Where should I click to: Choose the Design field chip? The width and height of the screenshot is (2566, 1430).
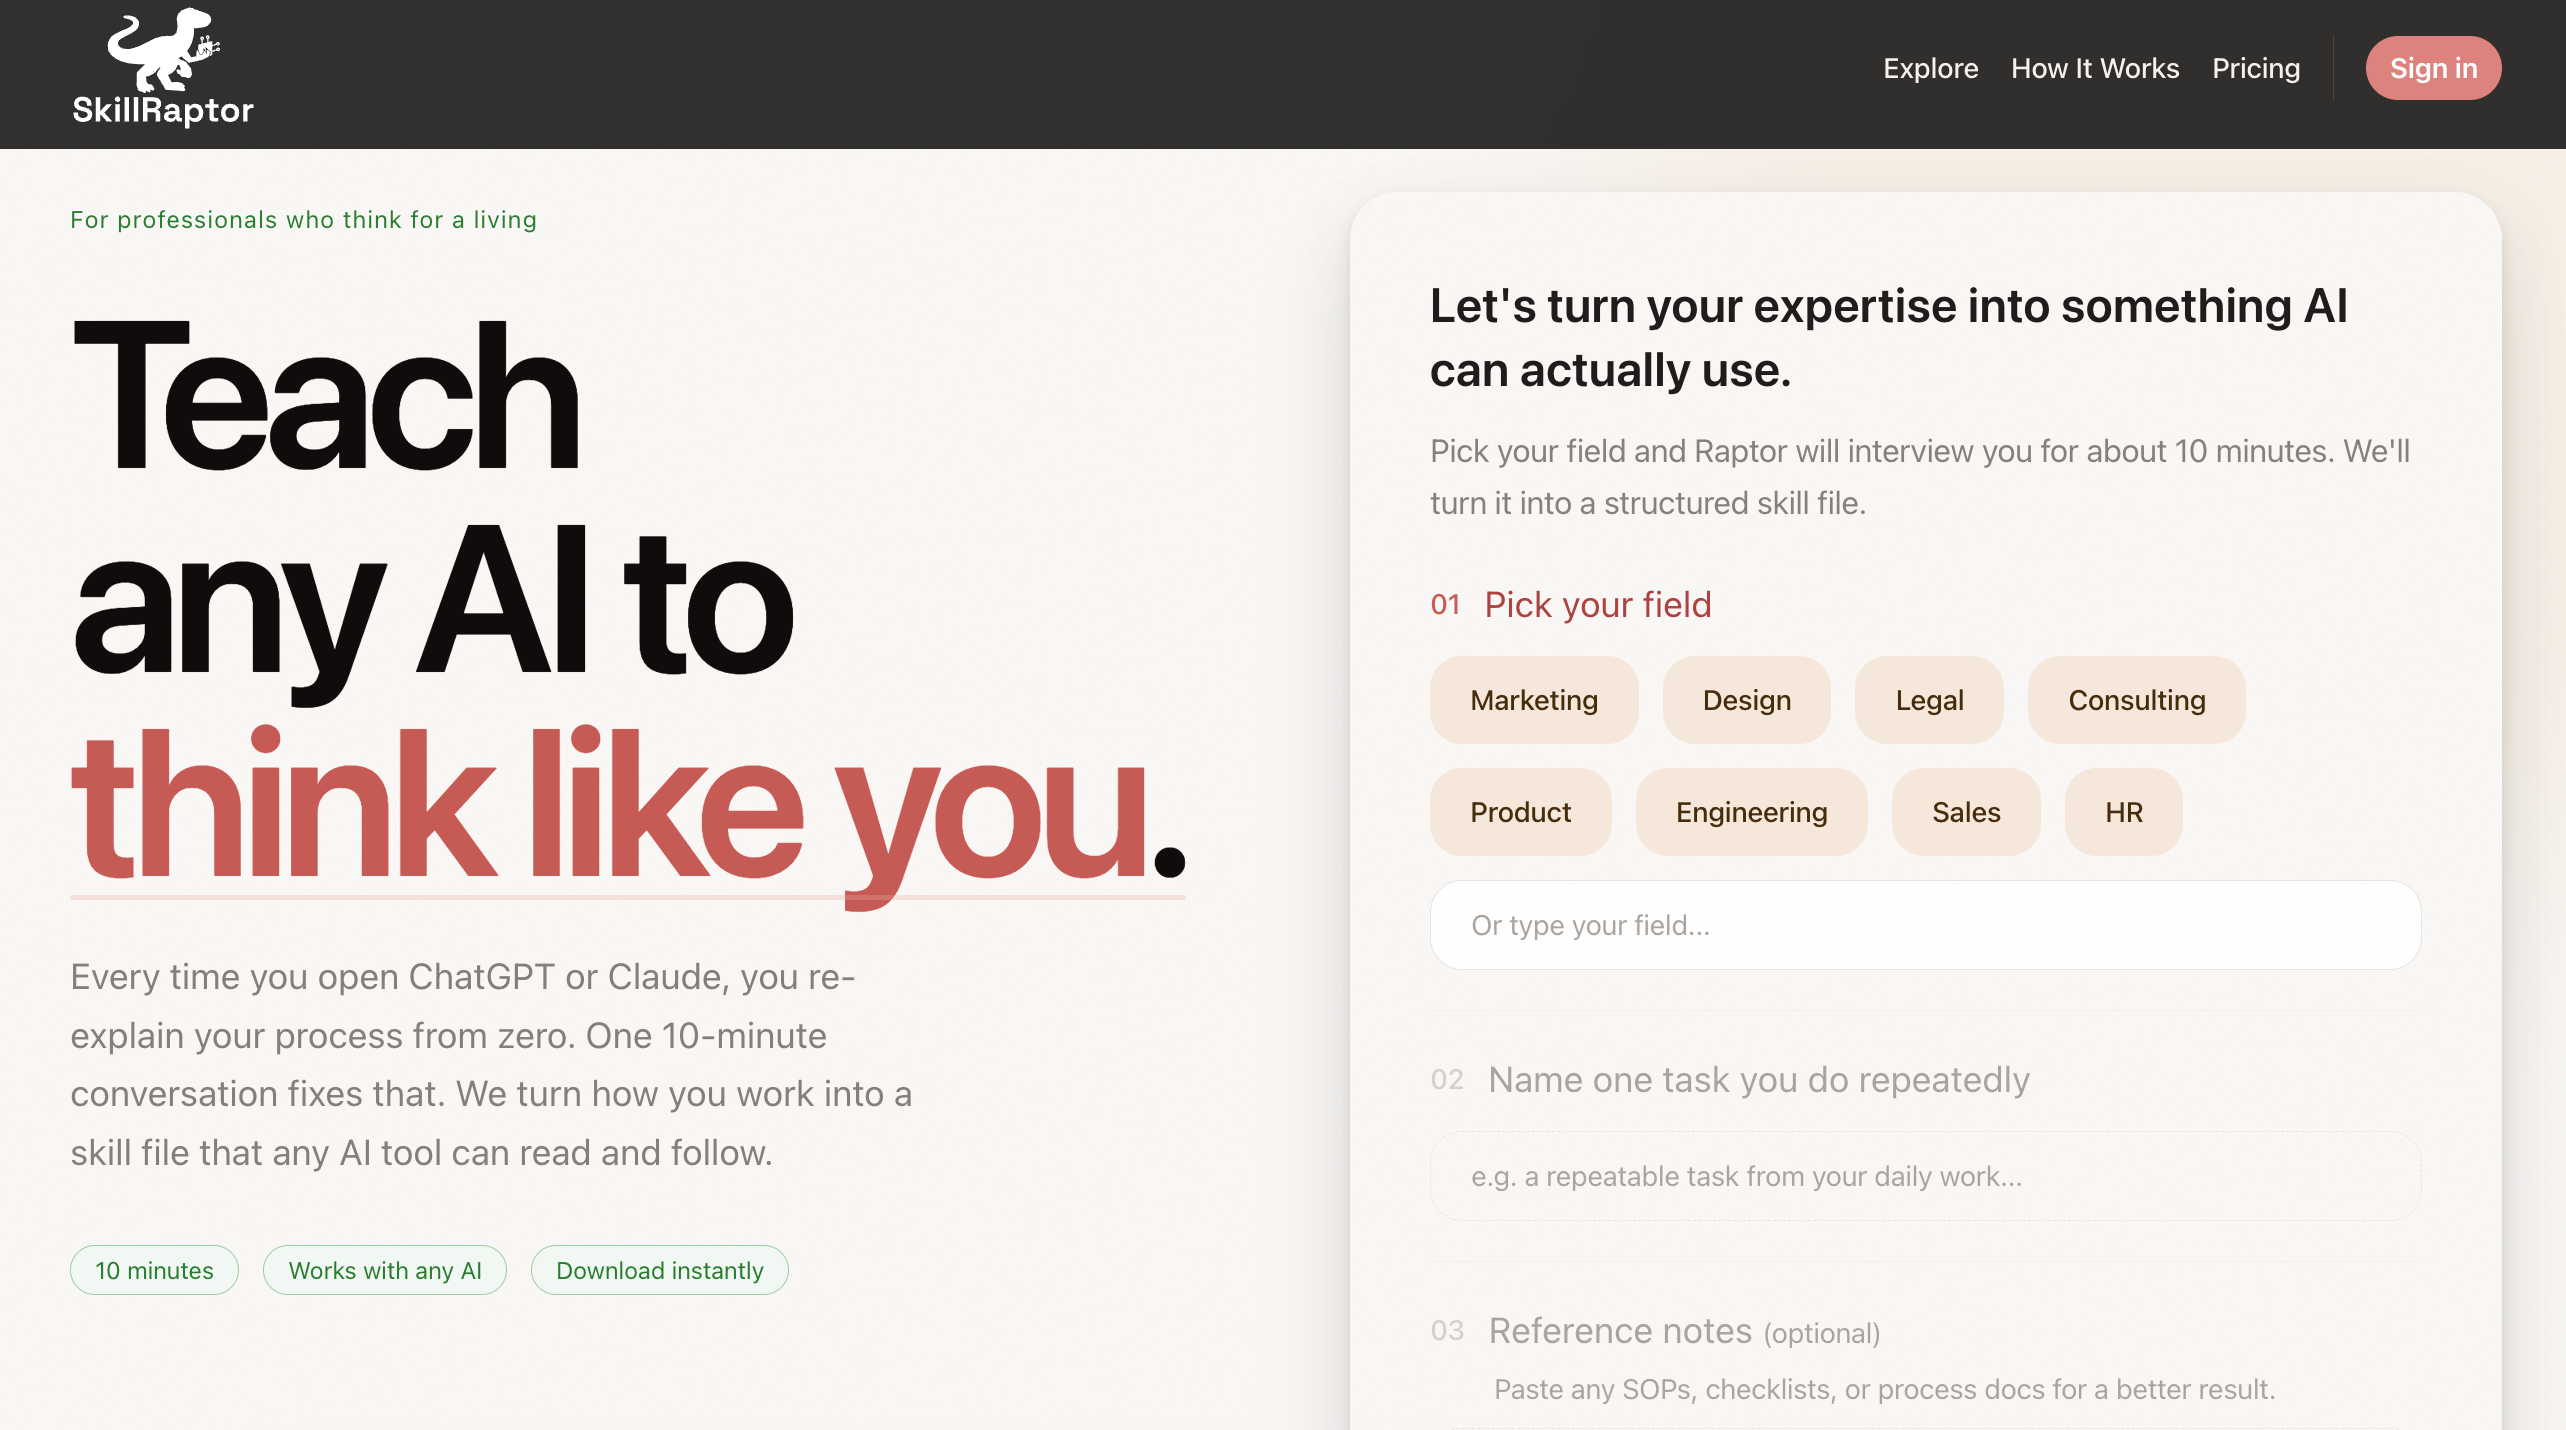pos(1746,700)
